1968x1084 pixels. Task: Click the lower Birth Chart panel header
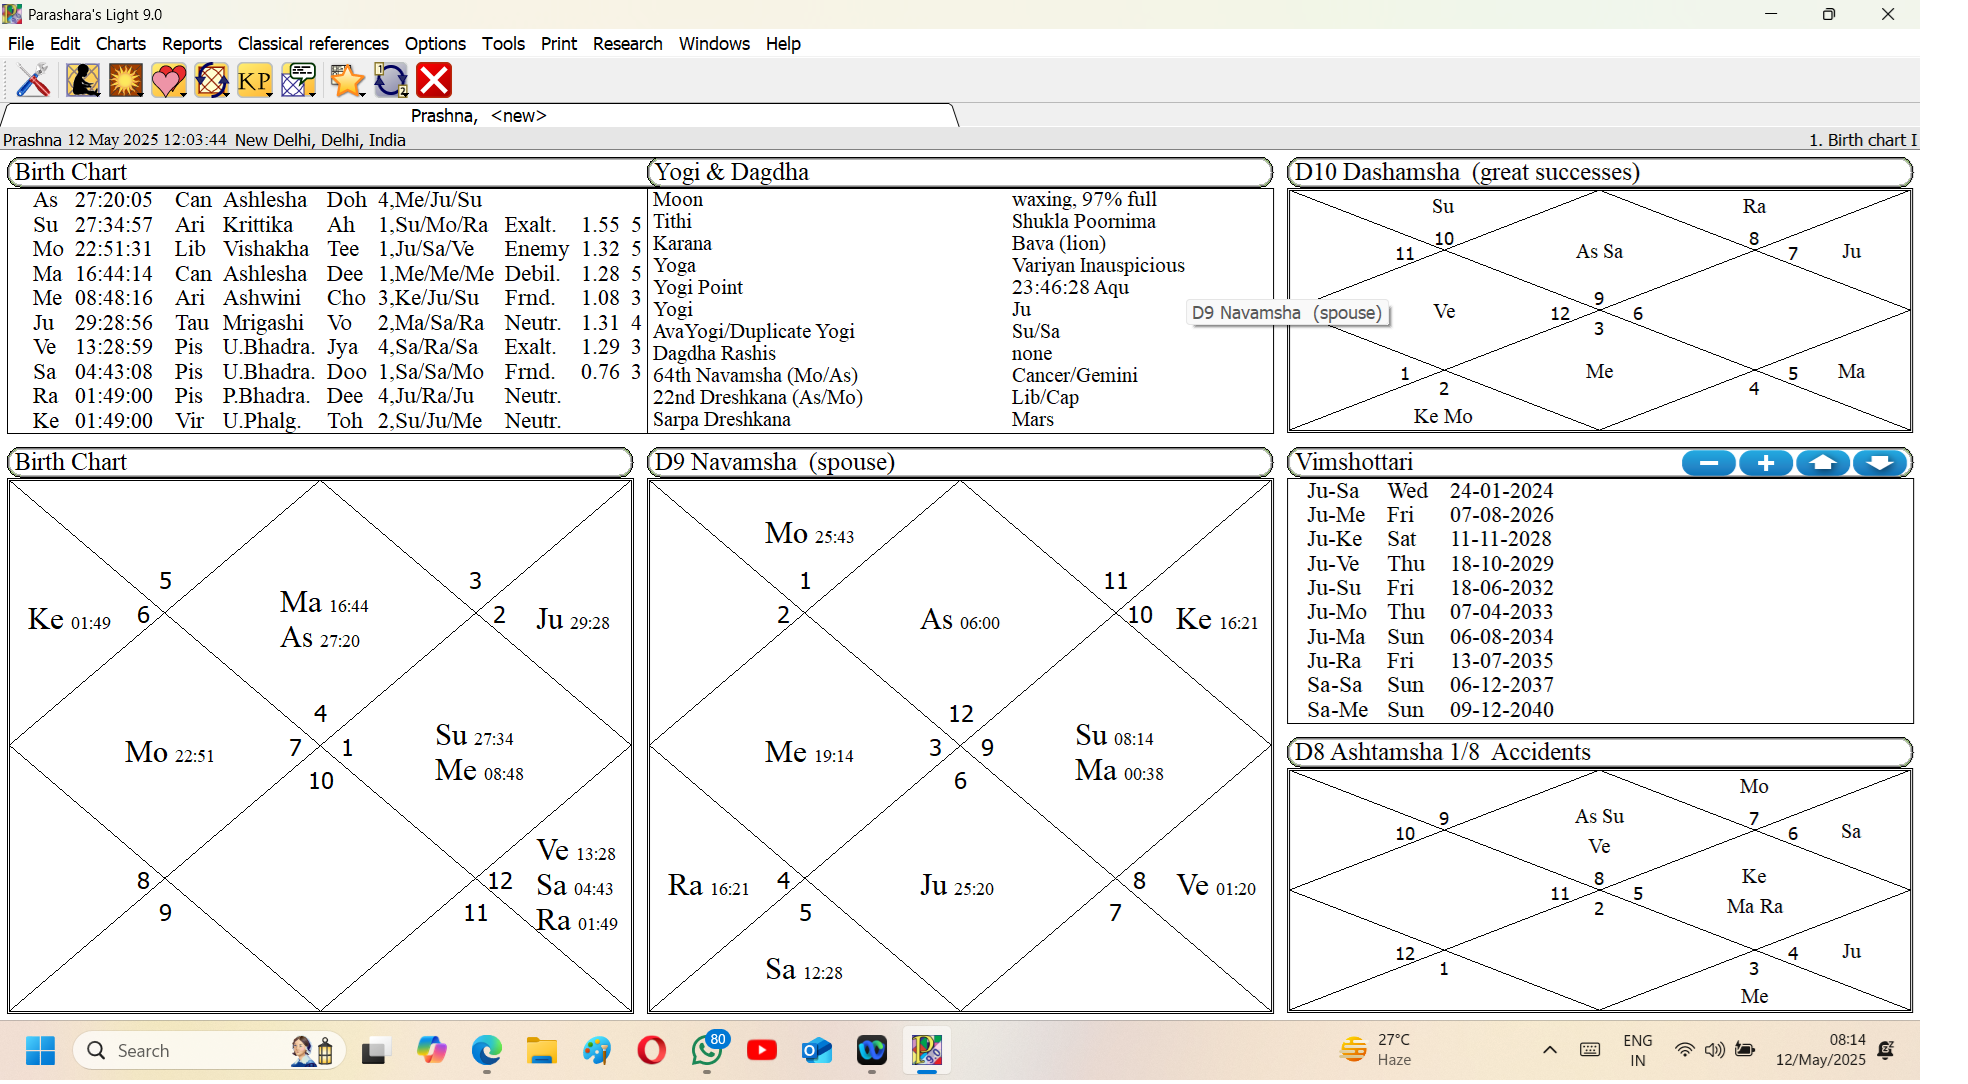pyautogui.click(x=320, y=462)
